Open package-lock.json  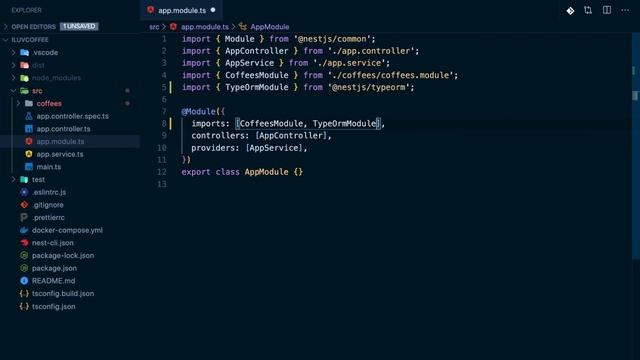[63, 256]
